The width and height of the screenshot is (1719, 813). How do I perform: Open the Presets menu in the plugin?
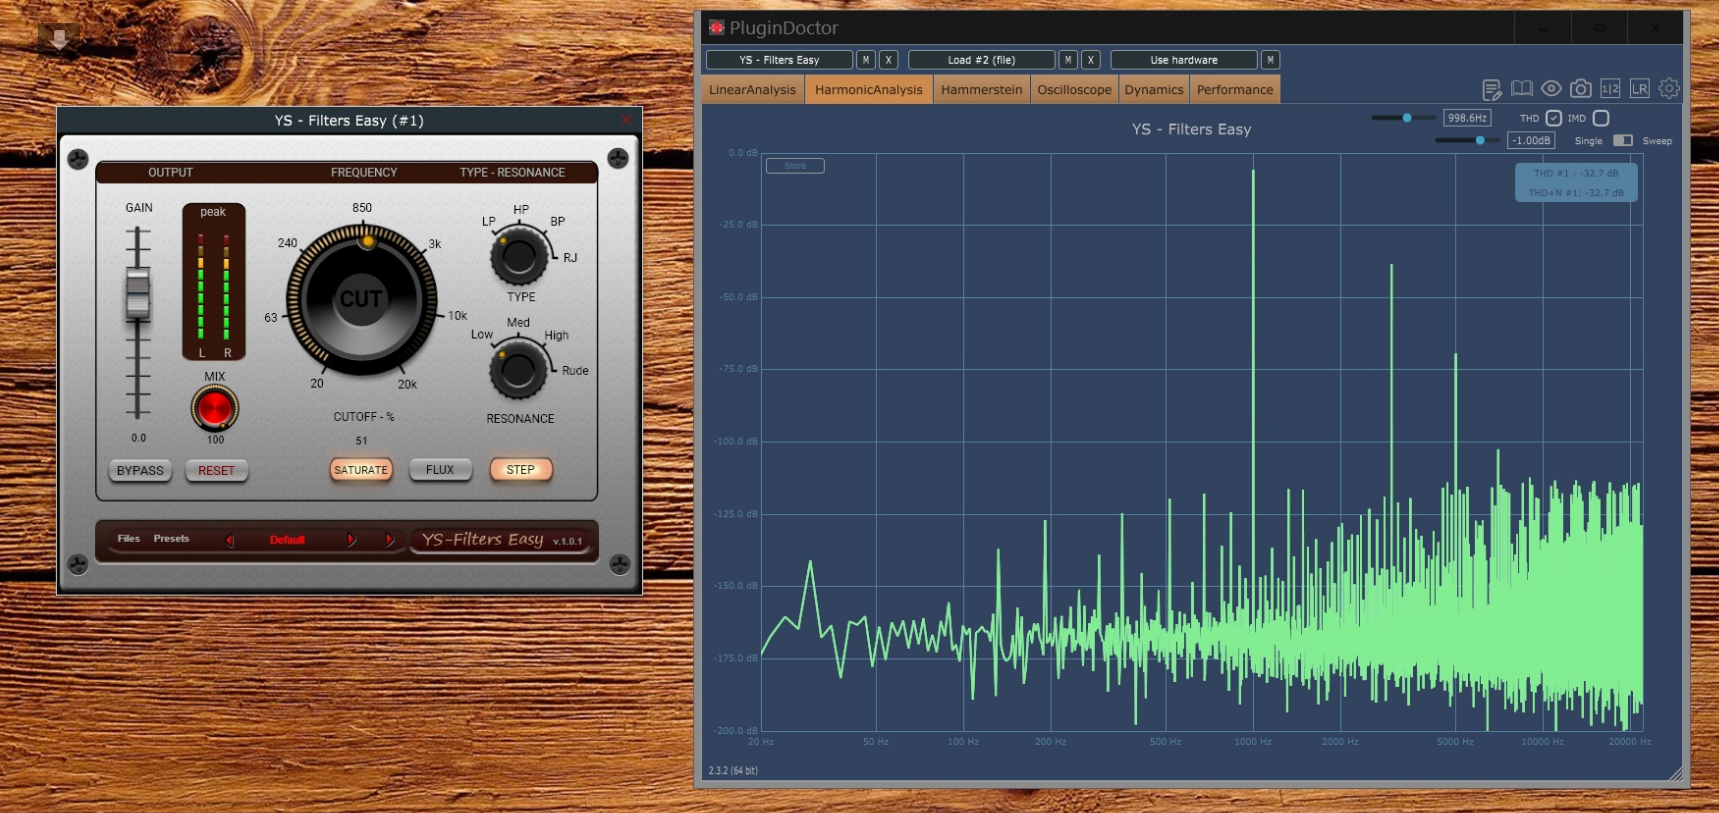(x=171, y=539)
